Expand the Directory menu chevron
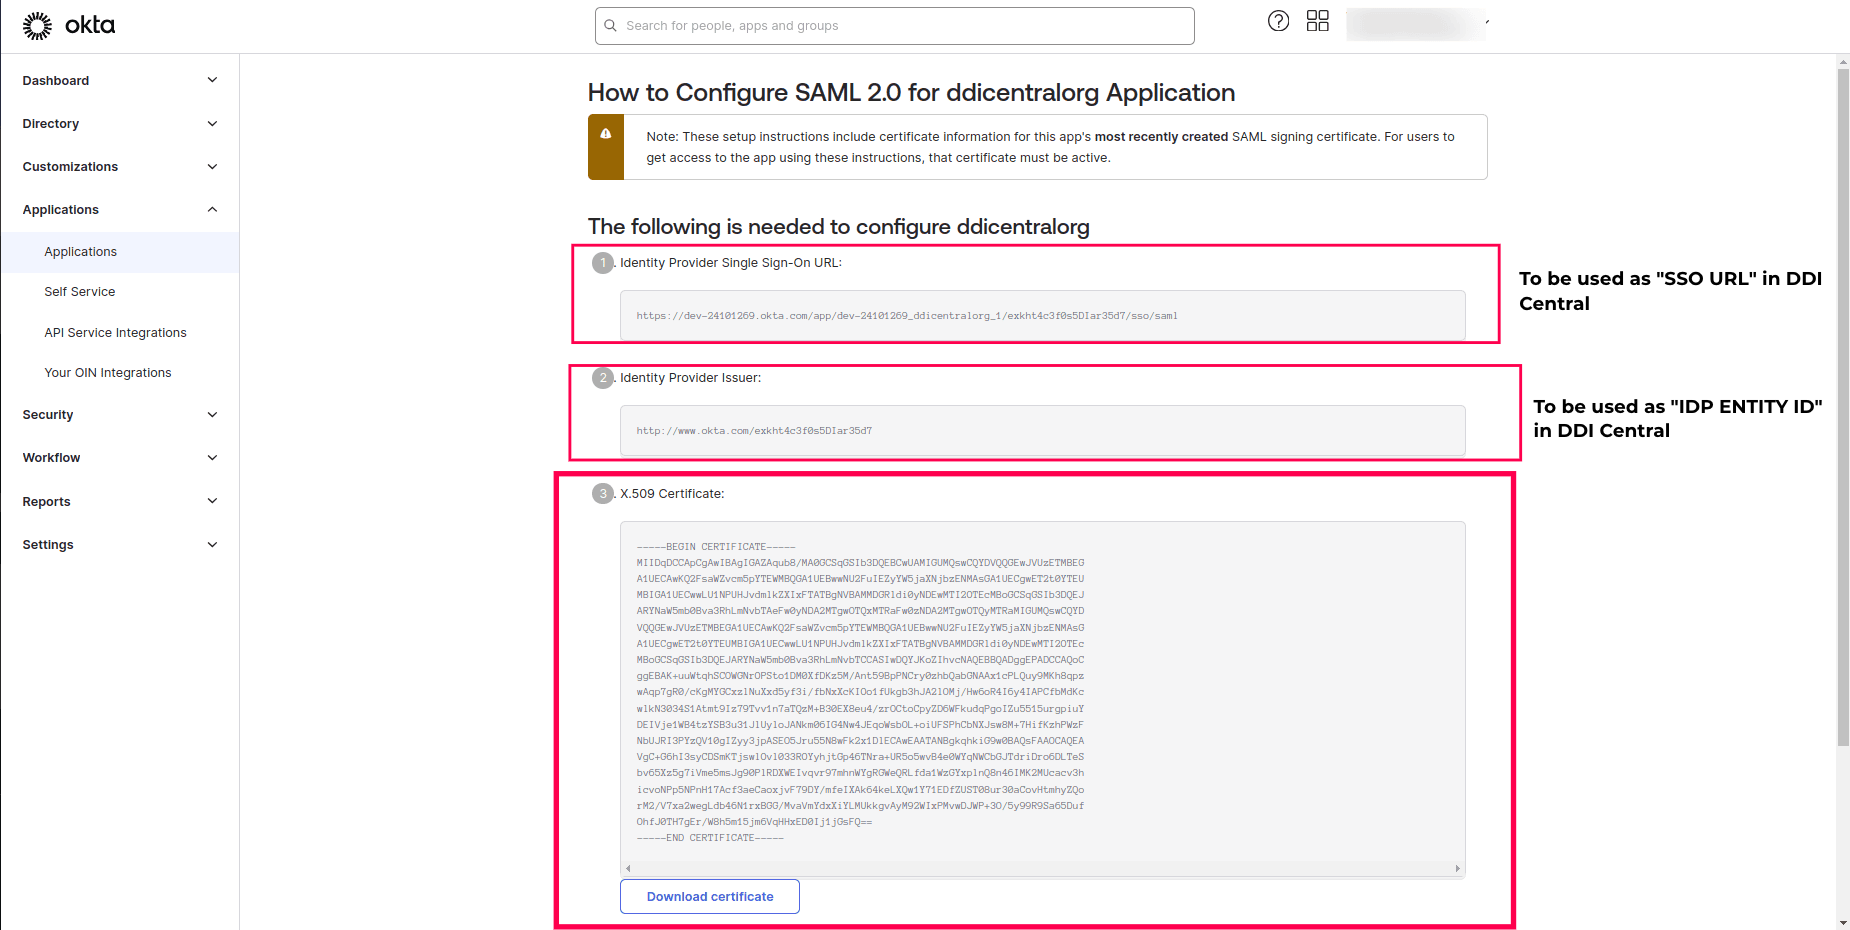The image size is (1850, 930). [x=212, y=124]
